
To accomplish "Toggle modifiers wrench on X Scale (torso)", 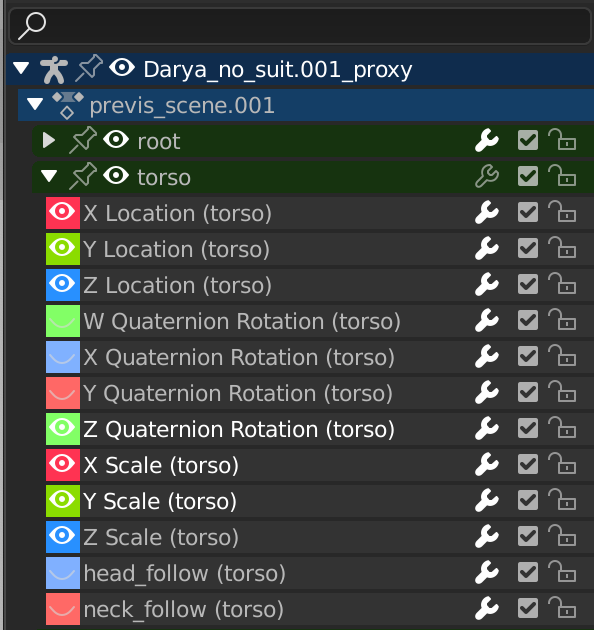I will (487, 464).
